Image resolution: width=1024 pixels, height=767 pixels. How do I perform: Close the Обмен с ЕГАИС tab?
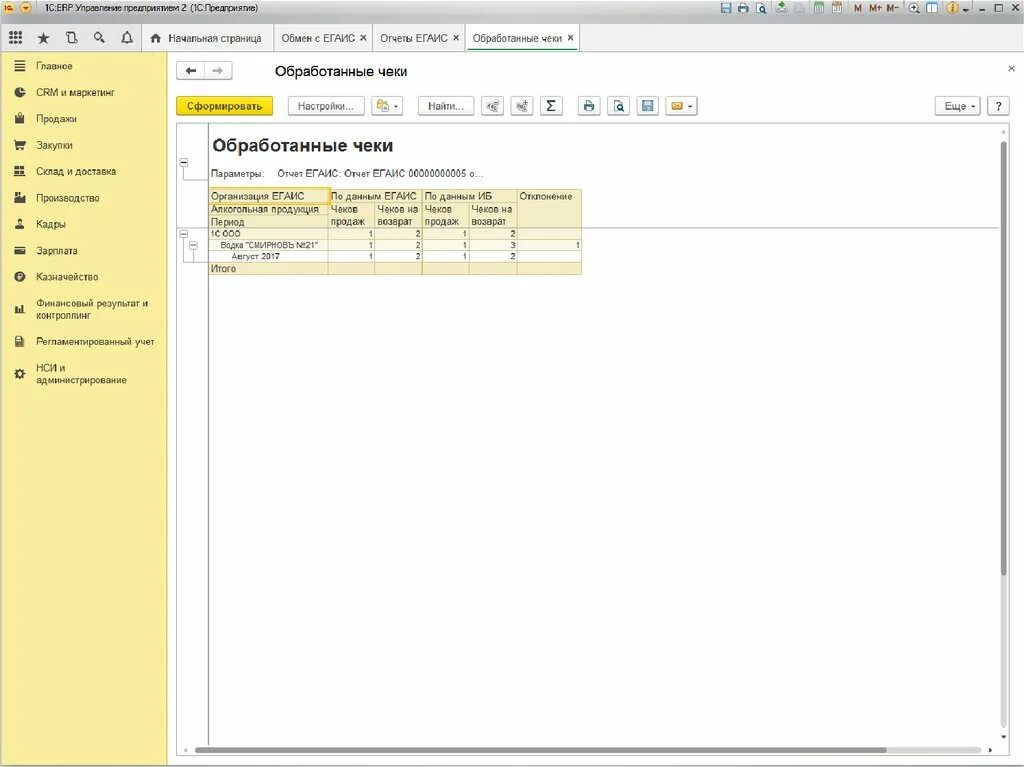[363, 38]
